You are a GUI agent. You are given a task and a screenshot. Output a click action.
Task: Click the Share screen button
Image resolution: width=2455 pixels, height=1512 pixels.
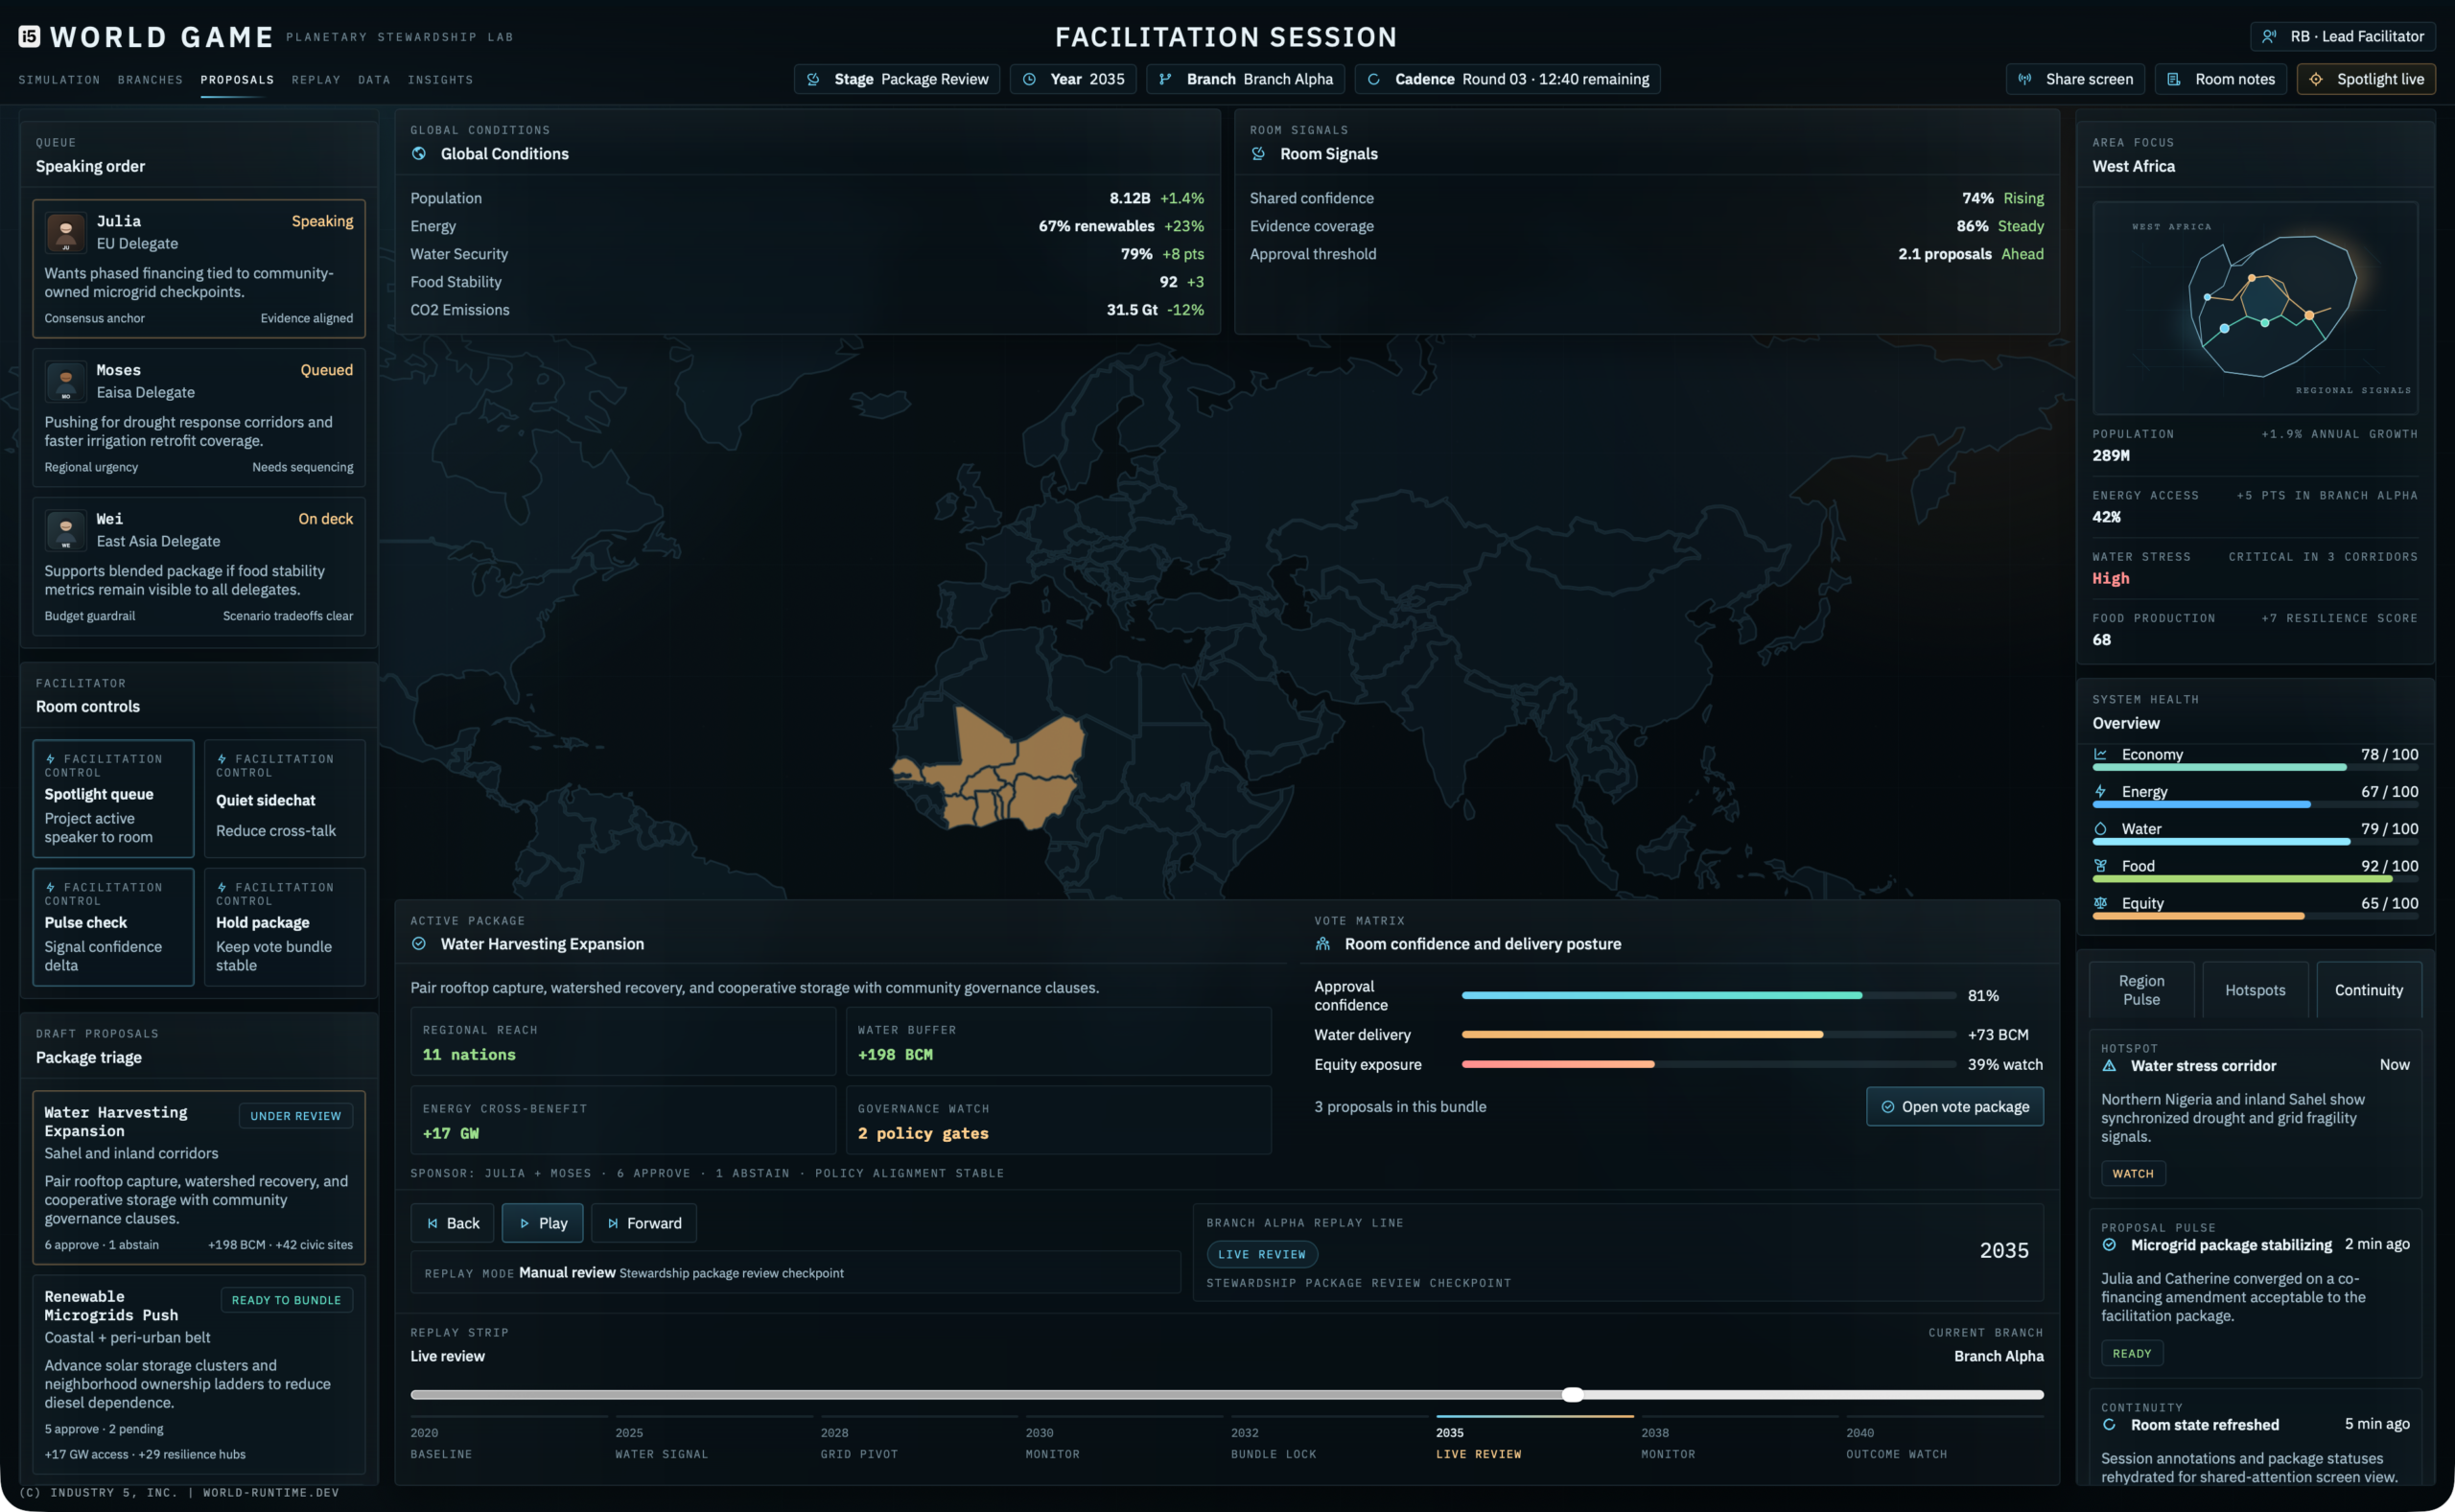coord(2074,79)
